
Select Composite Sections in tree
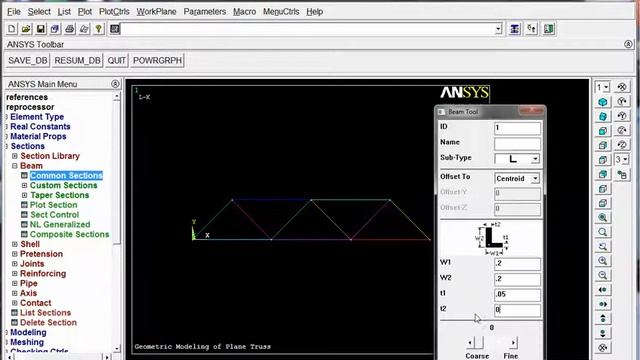coord(69,234)
